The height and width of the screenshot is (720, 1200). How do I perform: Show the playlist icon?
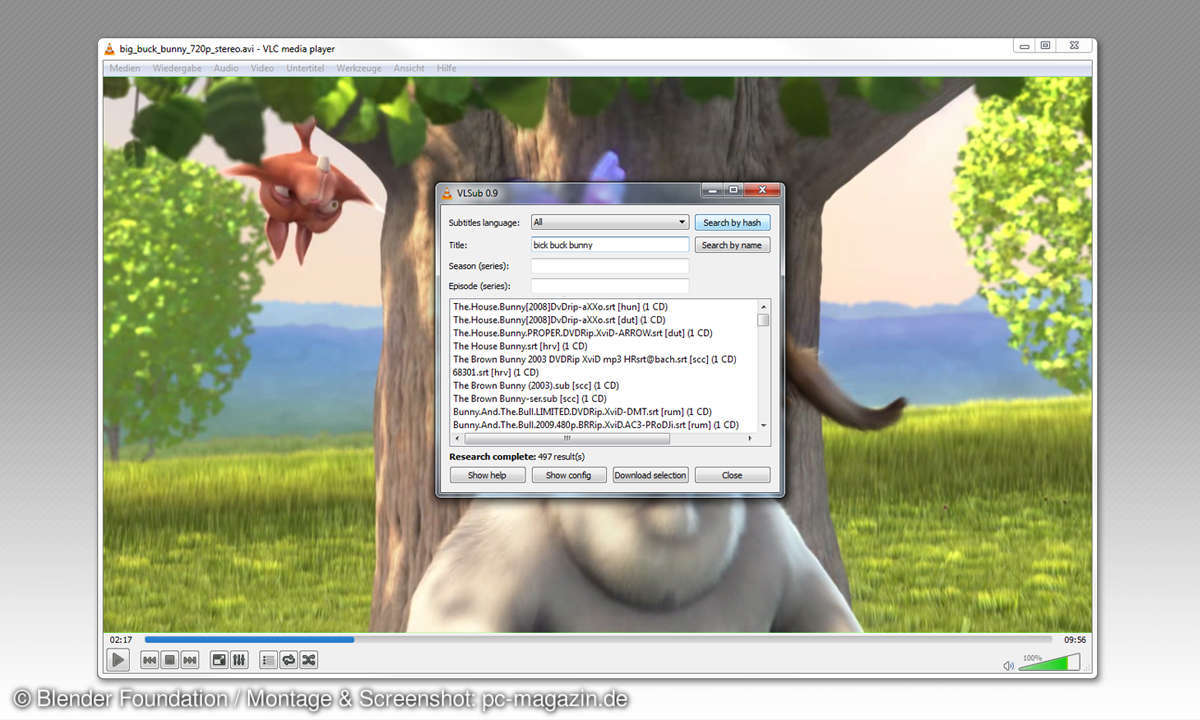(x=268, y=660)
